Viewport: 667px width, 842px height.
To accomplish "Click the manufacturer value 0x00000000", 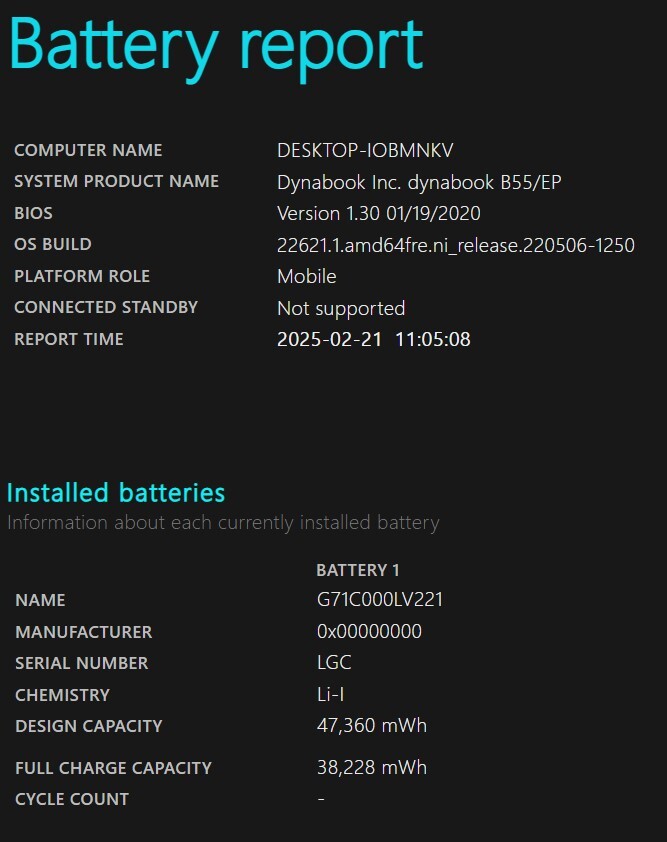I will click(x=369, y=632).
